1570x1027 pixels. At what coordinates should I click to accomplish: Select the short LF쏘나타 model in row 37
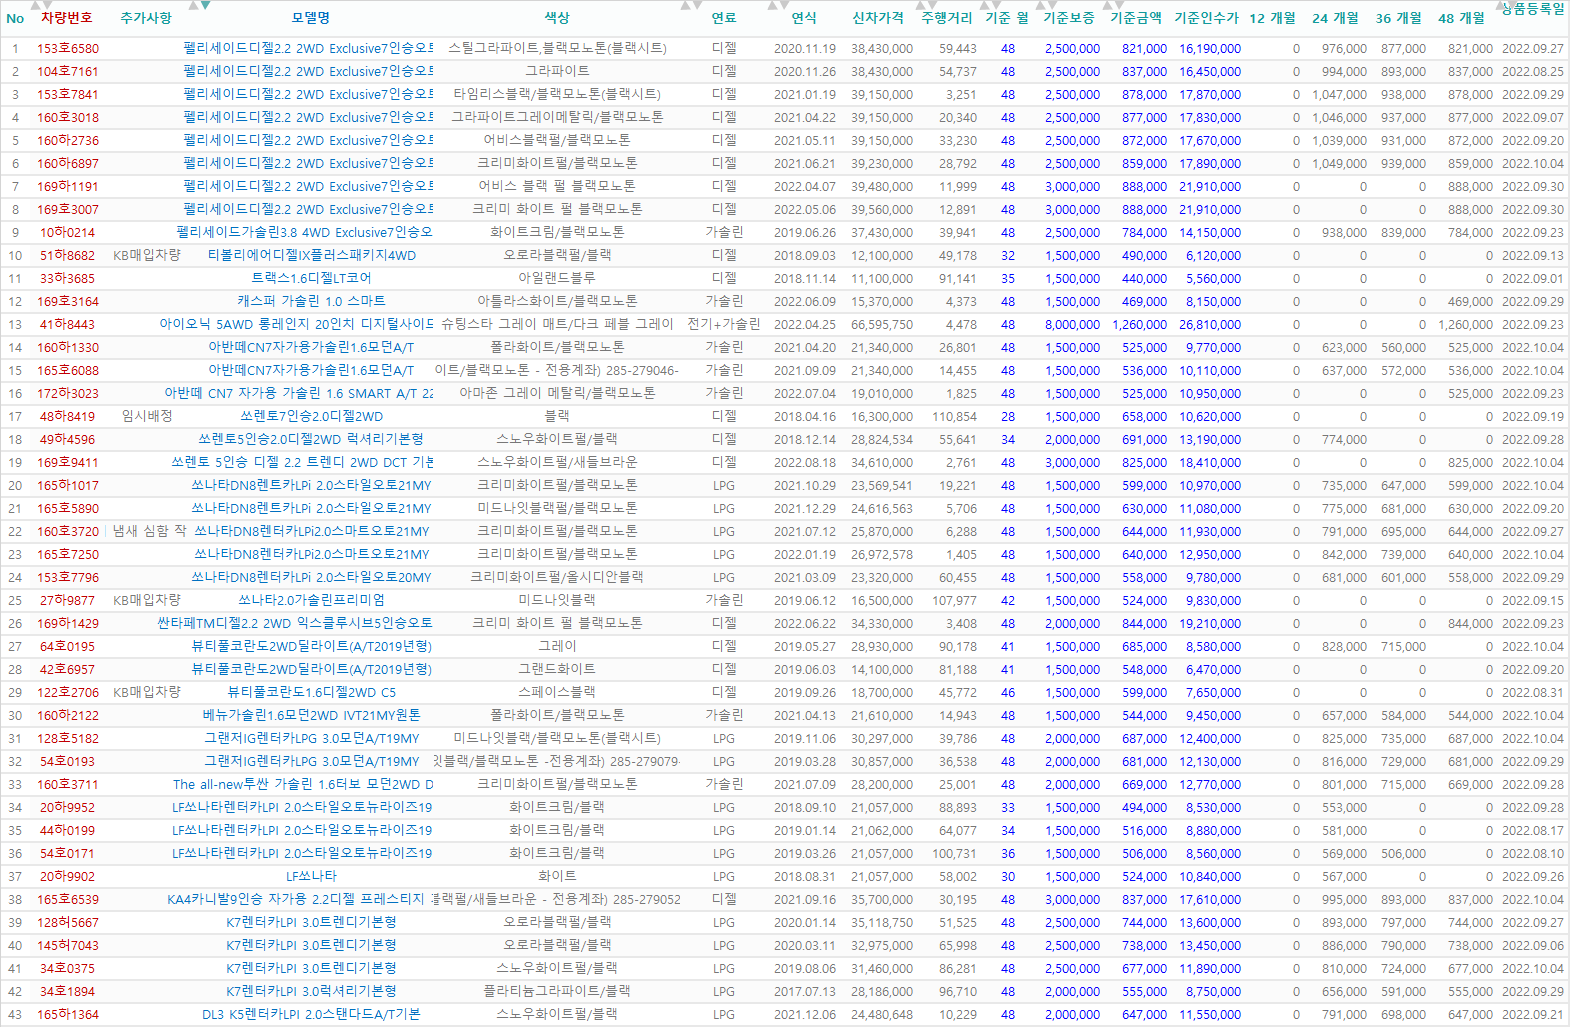coord(311,876)
